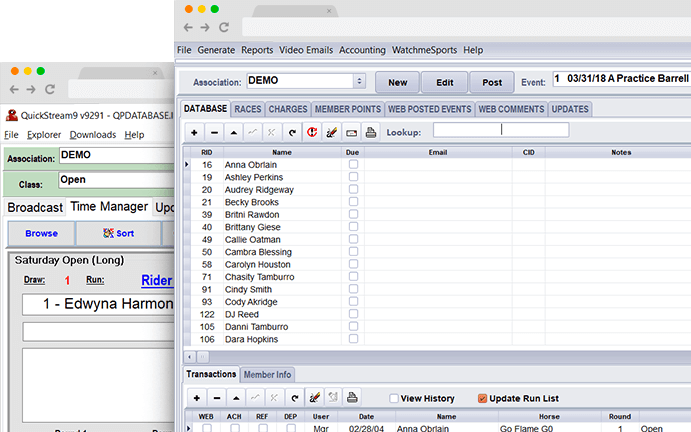Viewport: 691px width, 432px height.
Task: Check Due box for Becky Brooks
Action: pyautogui.click(x=353, y=202)
